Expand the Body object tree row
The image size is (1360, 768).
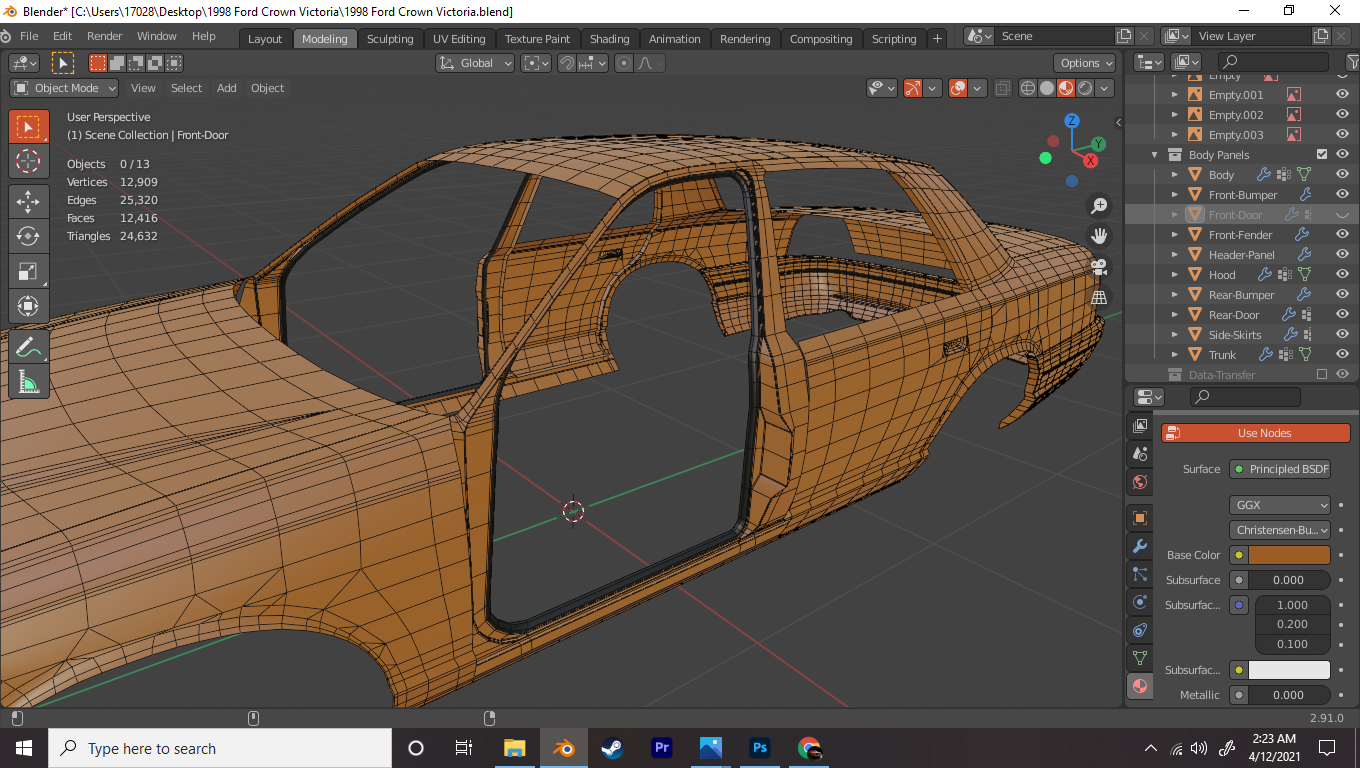(1175, 175)
